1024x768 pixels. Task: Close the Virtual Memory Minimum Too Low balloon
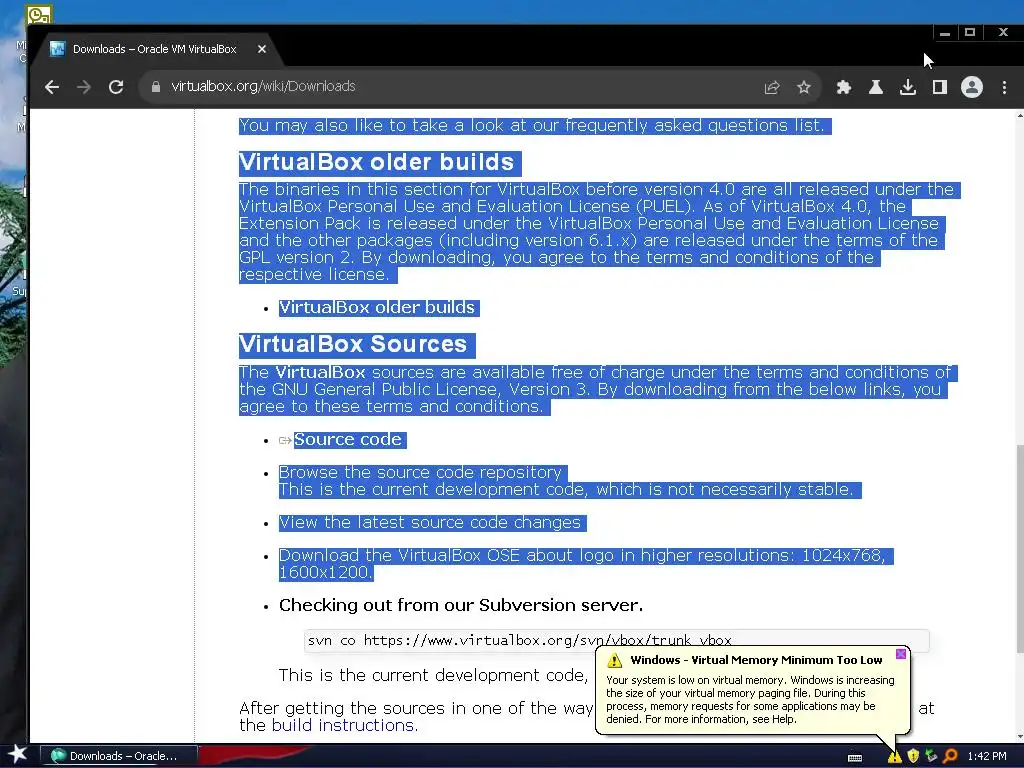pos(901,654)
